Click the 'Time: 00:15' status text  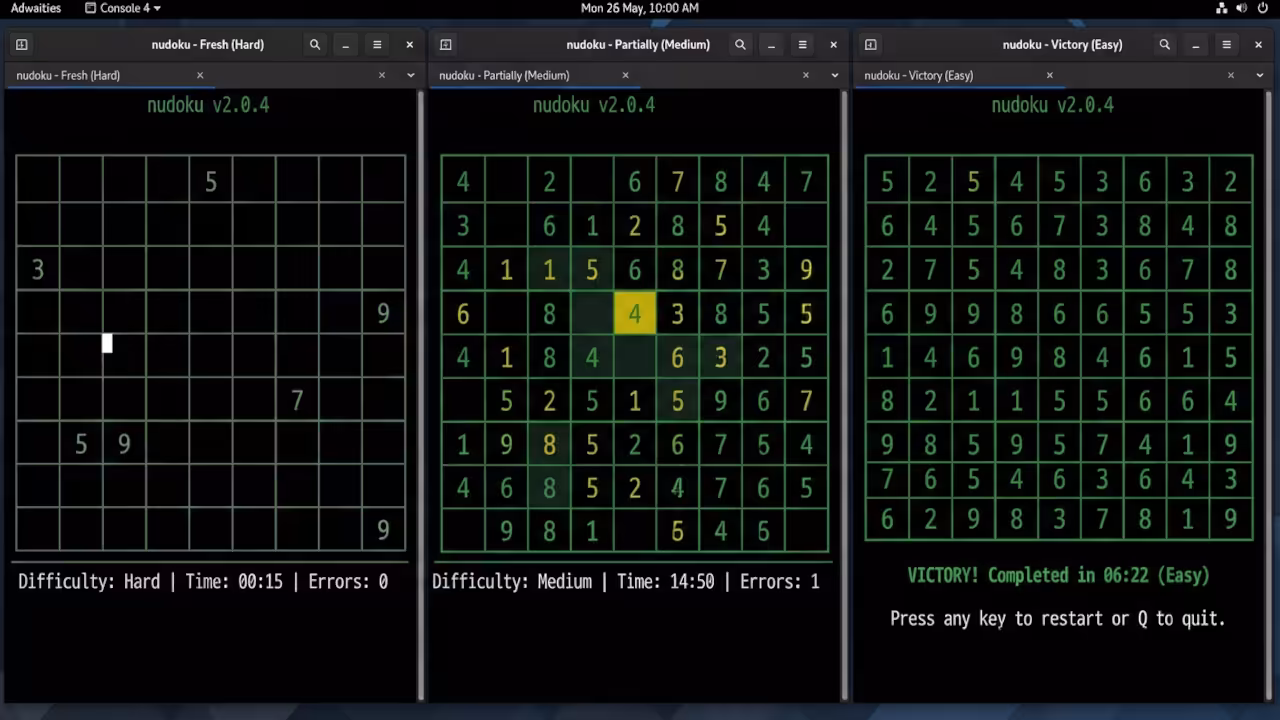click(x=234, y=582)
